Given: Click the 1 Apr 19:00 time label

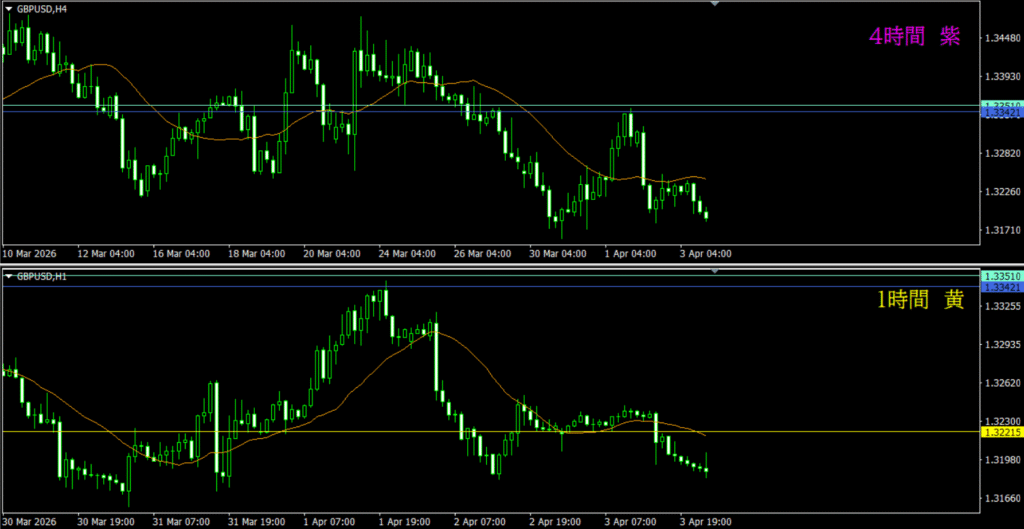Looking at the screenshot, I should (405, 522).
